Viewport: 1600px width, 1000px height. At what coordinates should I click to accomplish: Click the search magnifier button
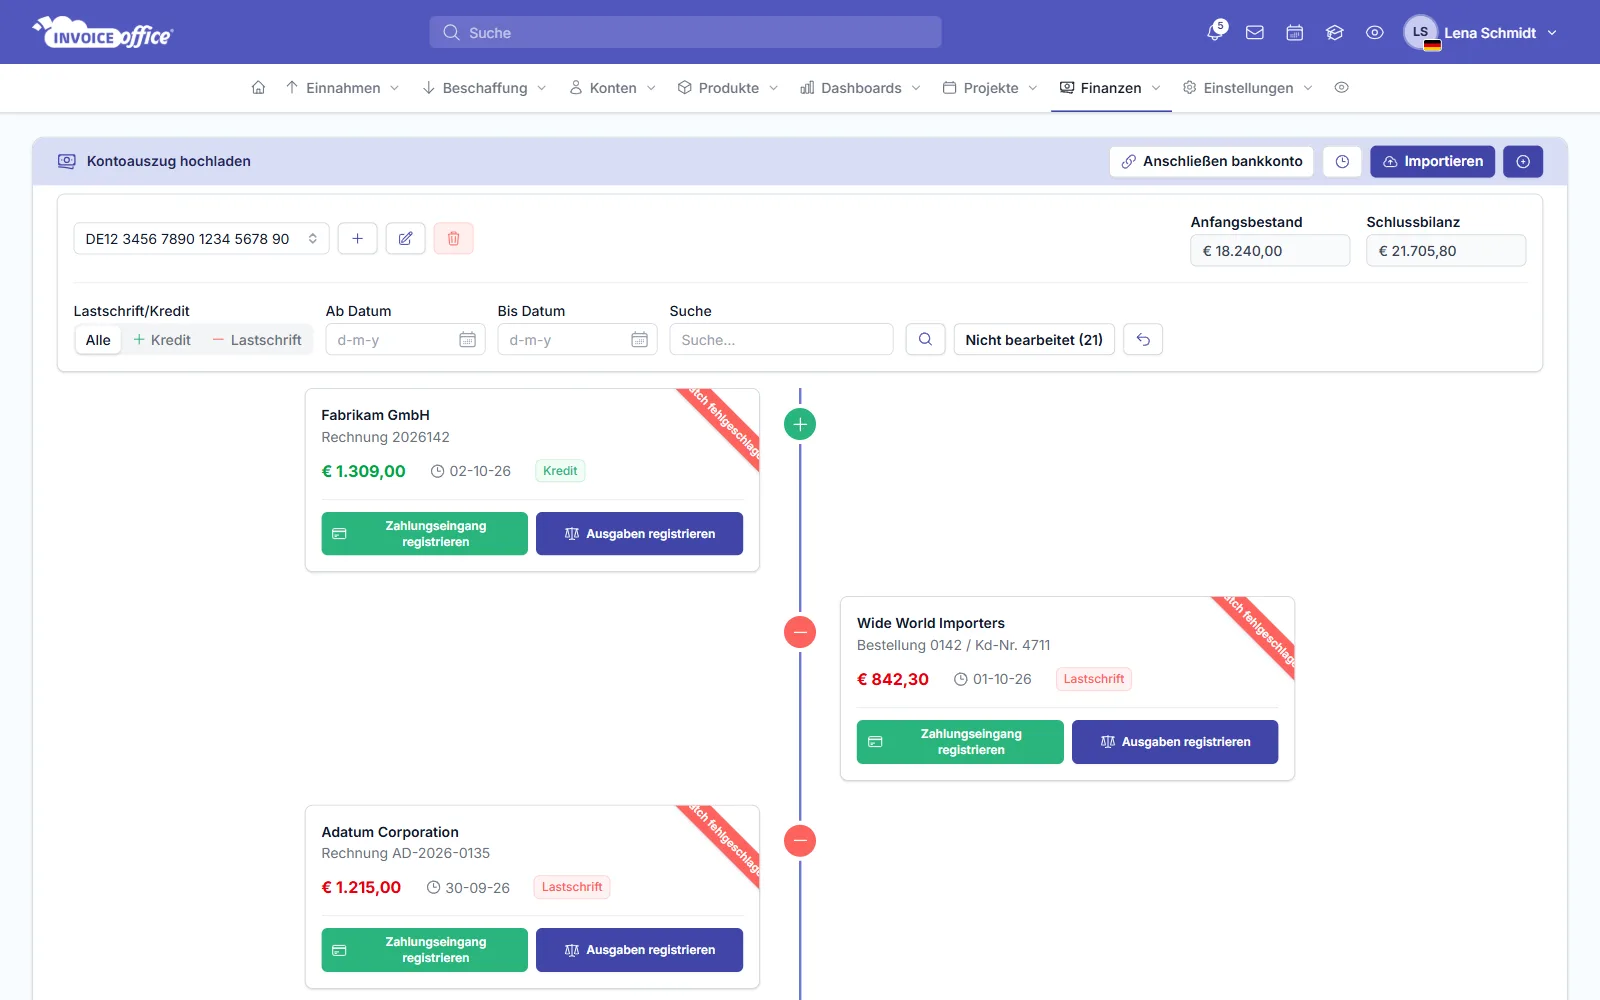(925, 339)
